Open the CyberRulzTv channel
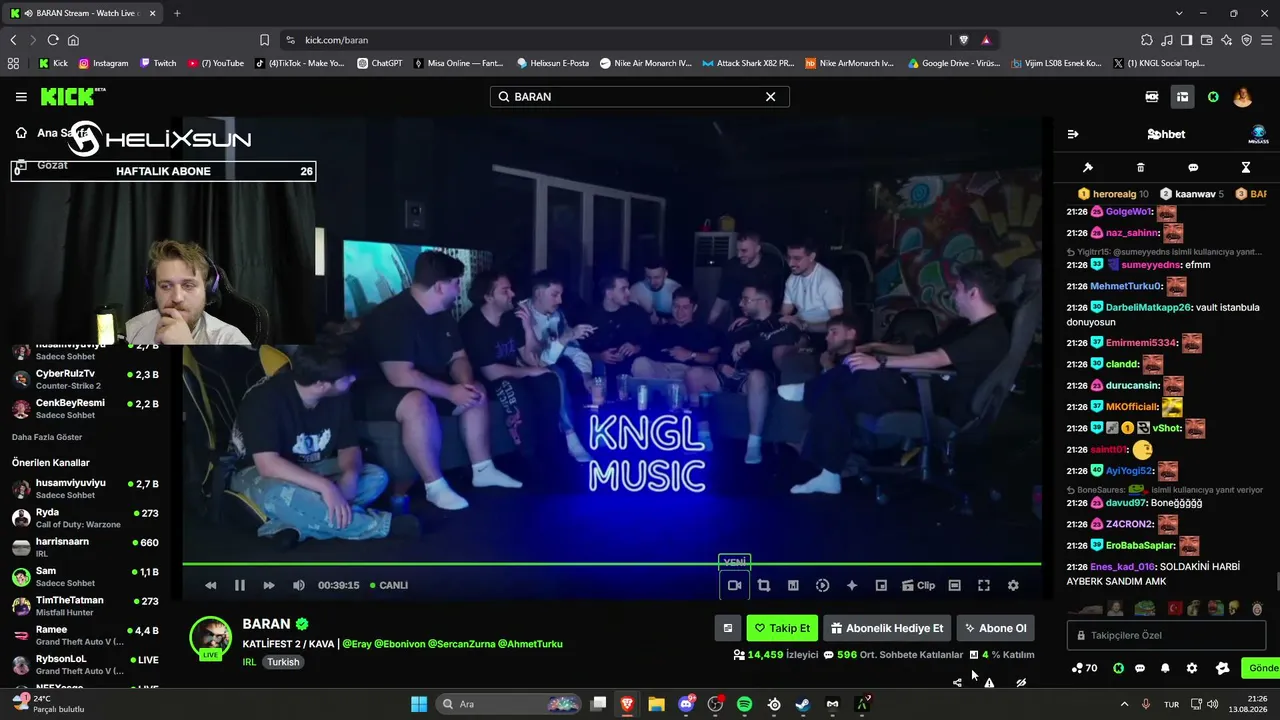This screenshot has height=720, width=1280. (x=85, y=379)
